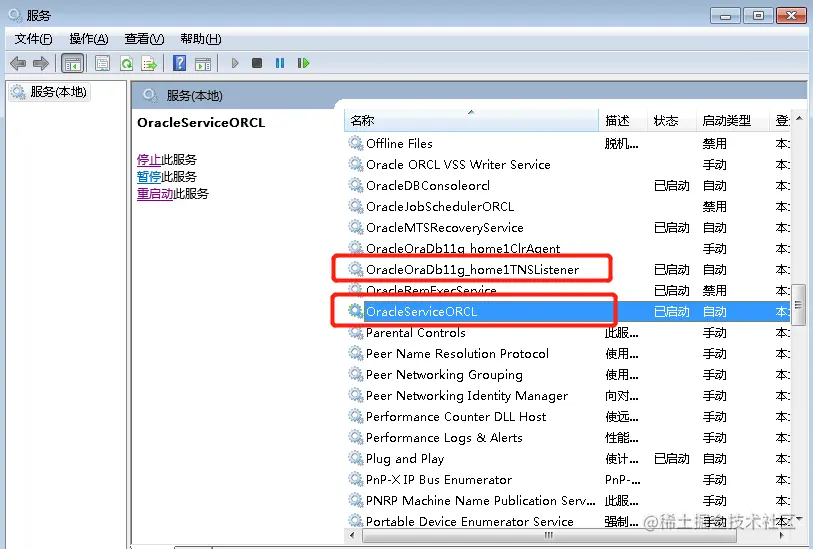Click gear icon beside PnP-X IP Bus Enumerator
The image size is (813, 549).
(355, 478)
